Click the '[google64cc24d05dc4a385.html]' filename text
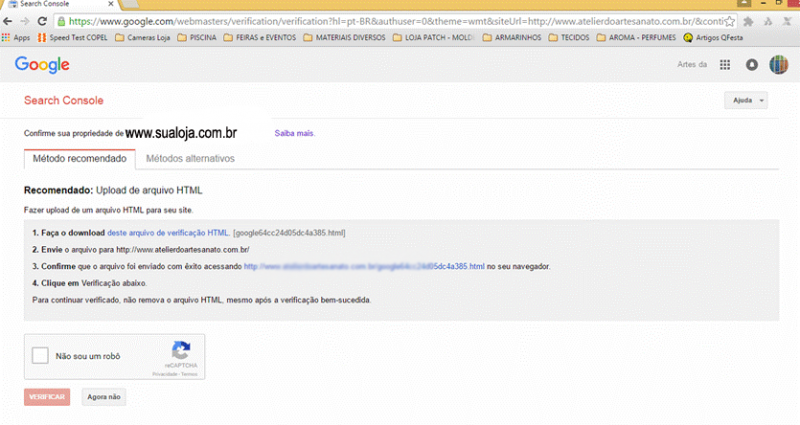Viewport: 800px width, 425px height. click(289, 233)
